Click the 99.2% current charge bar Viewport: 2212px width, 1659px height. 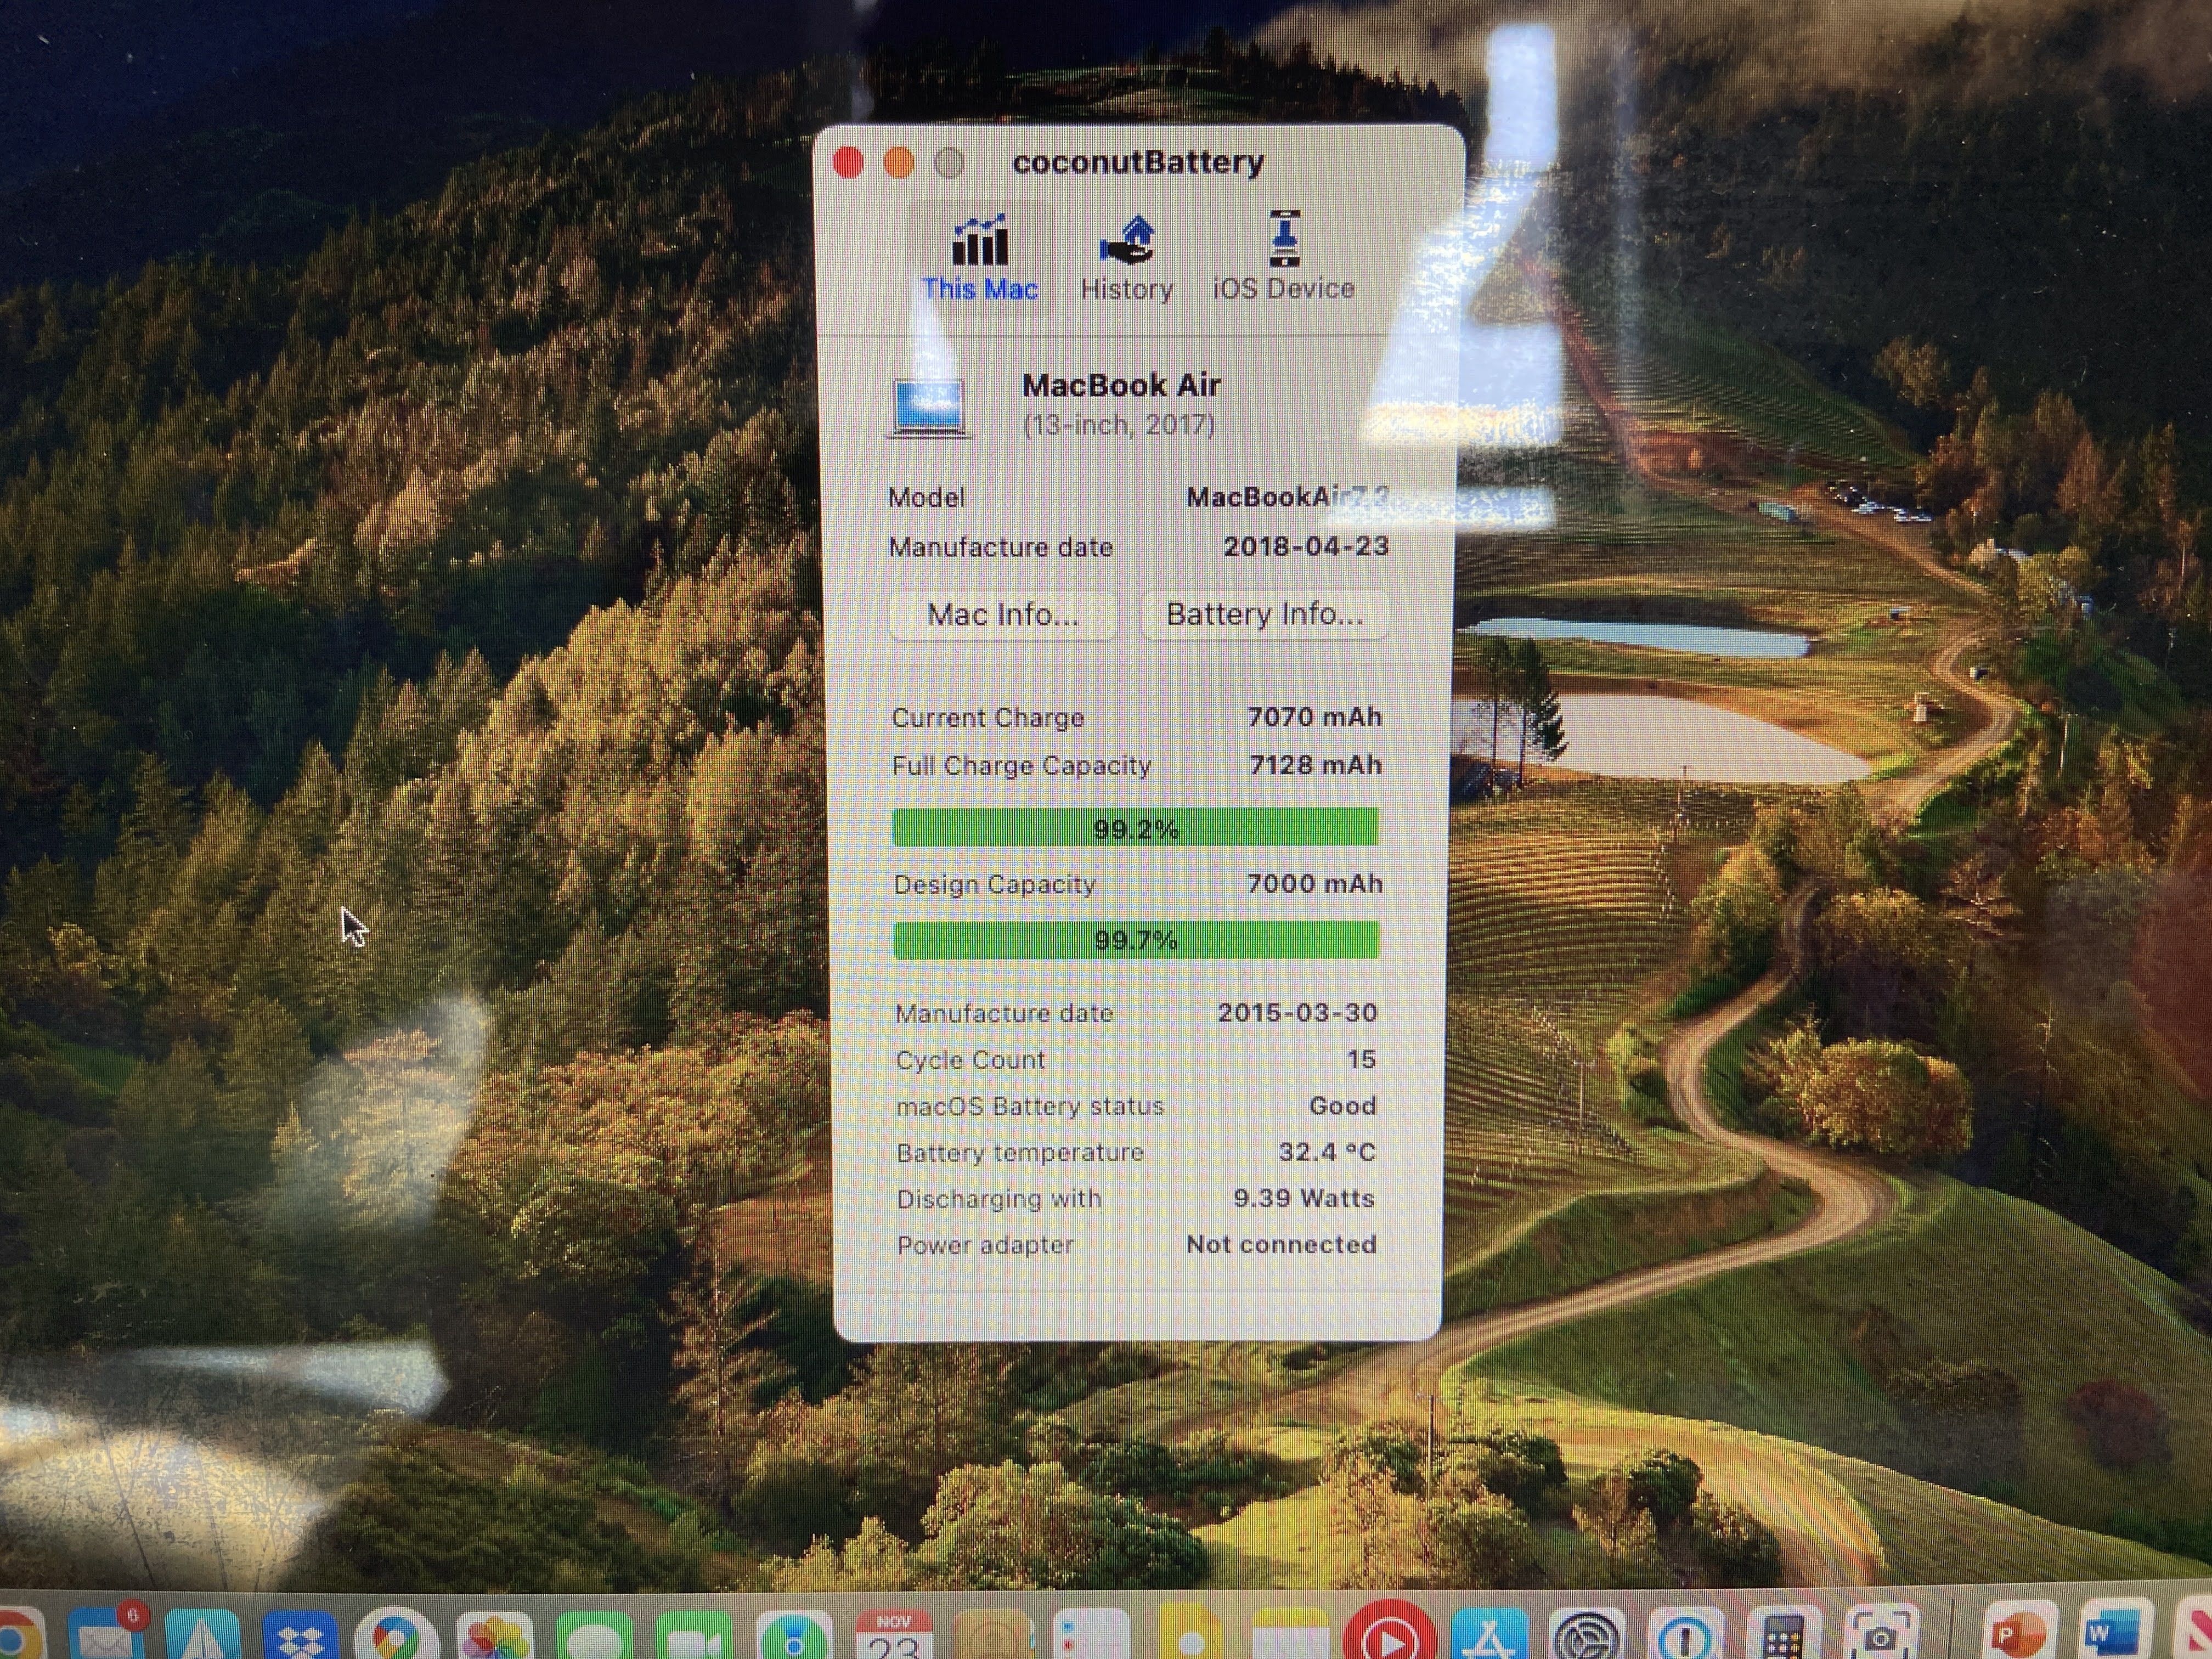point(1135,828)
